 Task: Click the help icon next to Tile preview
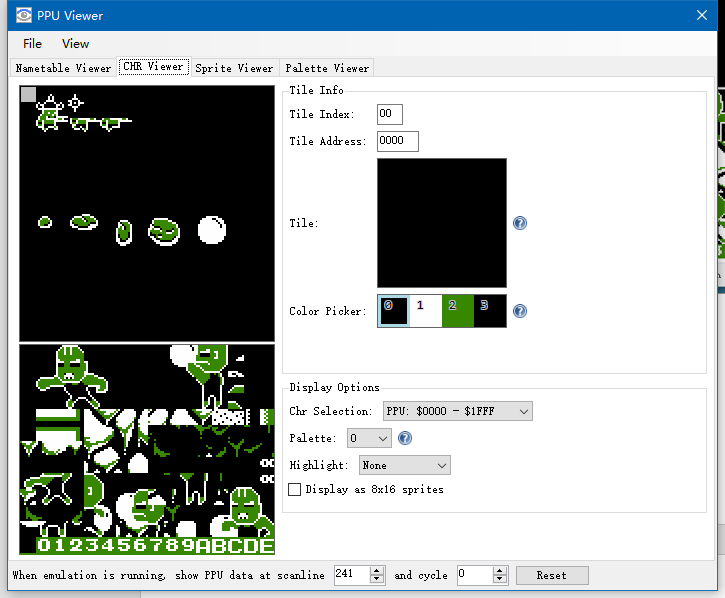(x=520, y=223)
